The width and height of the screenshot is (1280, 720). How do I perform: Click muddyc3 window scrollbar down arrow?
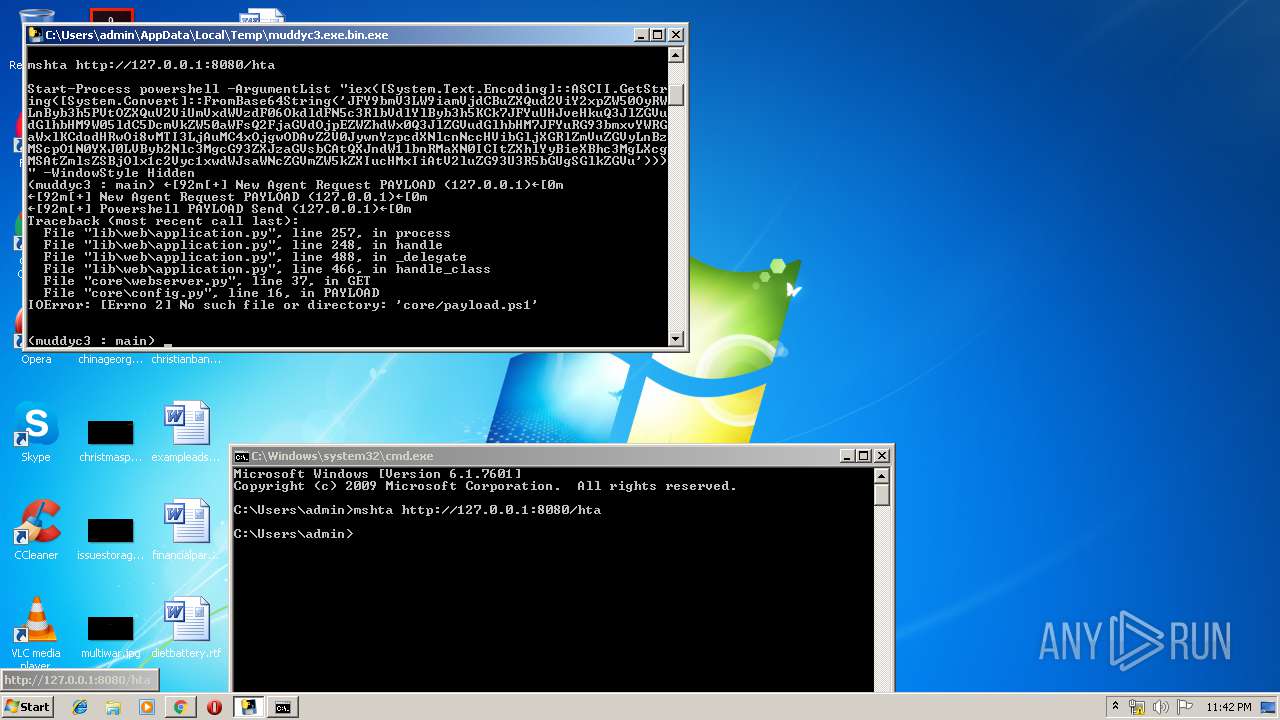676,339
